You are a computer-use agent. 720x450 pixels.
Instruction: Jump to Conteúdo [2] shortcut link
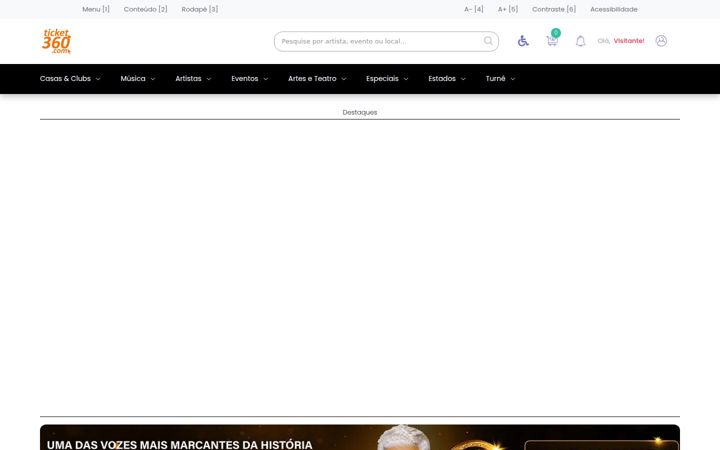[146, 9]
